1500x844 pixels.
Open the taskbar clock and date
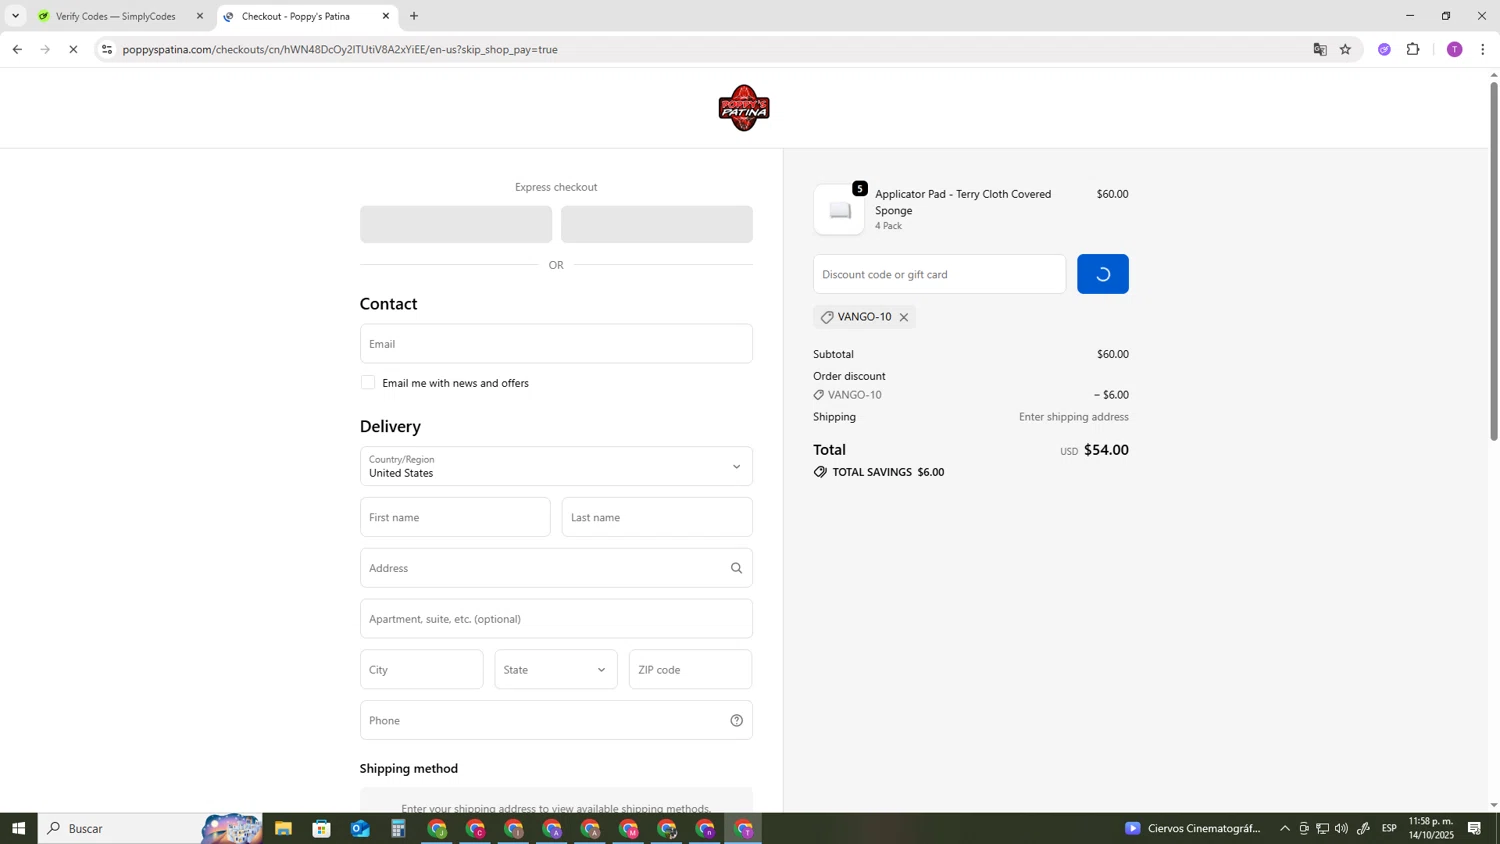[1431, 829]
